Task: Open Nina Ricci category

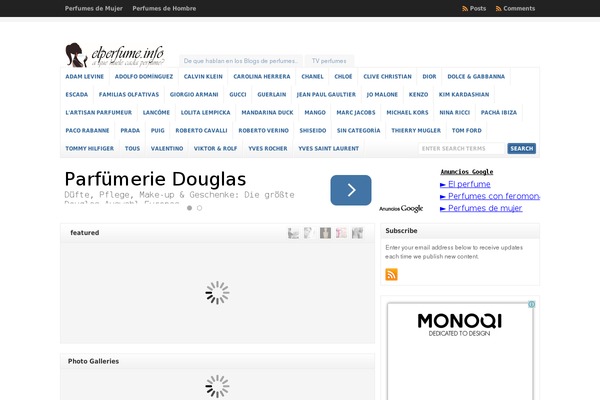Action: [455, 113]
